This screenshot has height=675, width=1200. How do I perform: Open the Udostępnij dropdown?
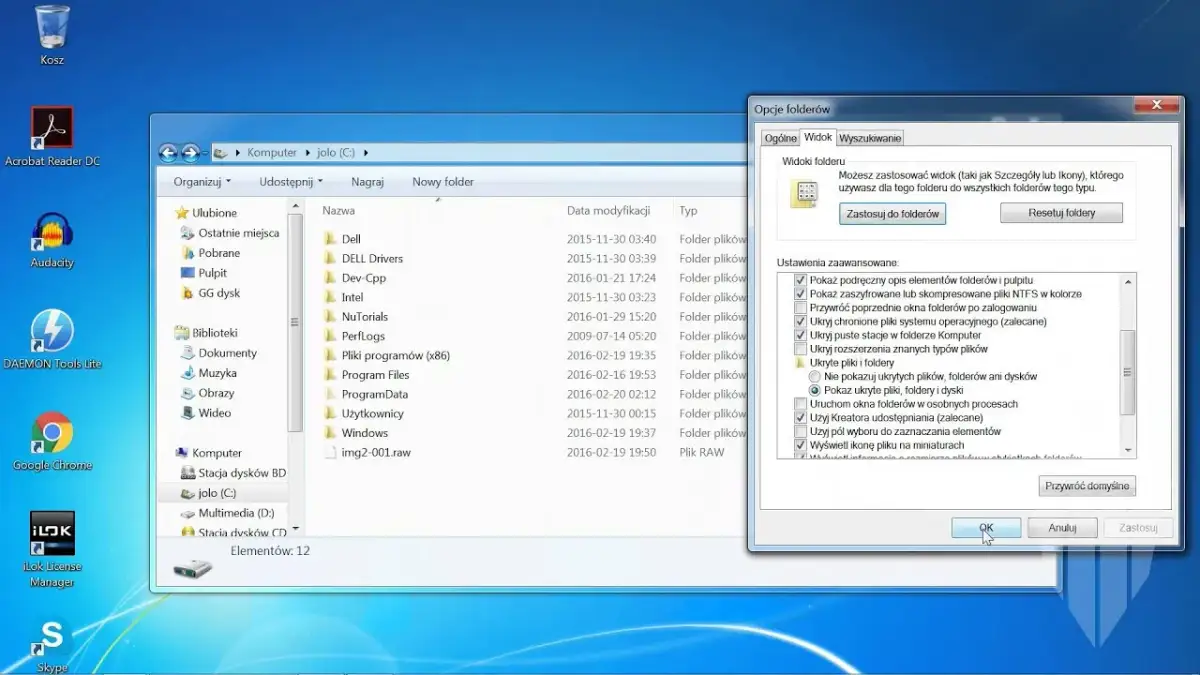pyautogui.click(x=291, y=181)
